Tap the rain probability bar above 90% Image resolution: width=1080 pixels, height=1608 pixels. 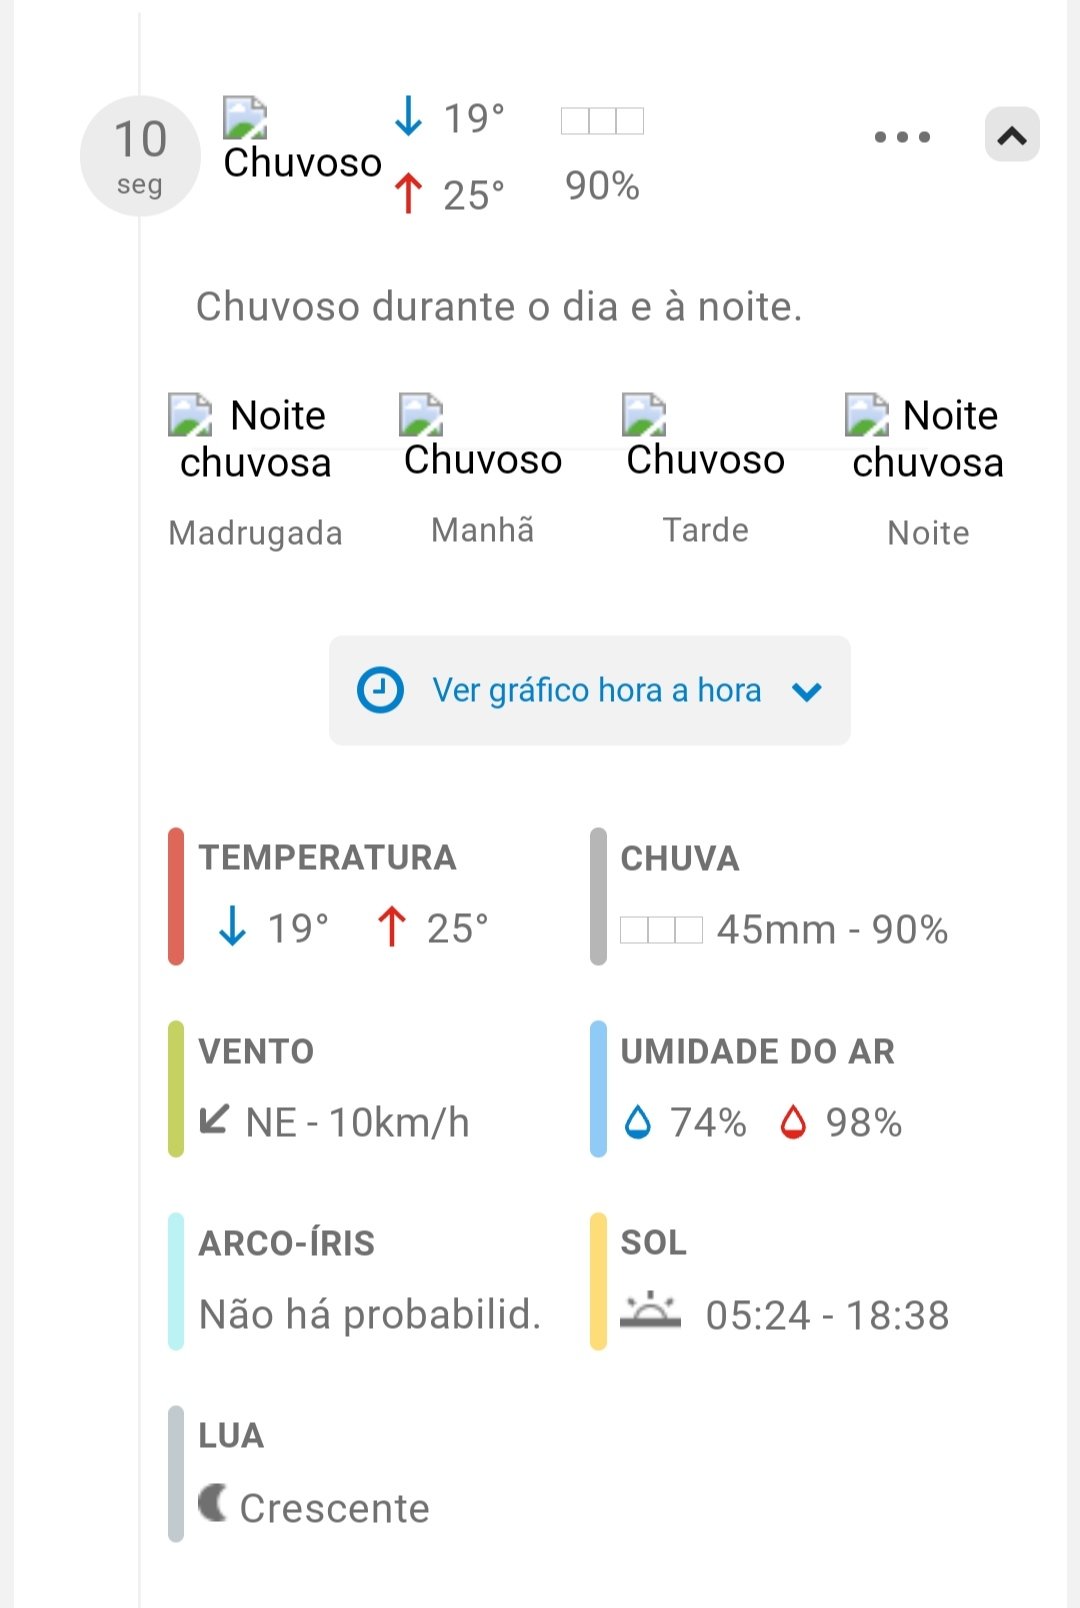point(602,121)
